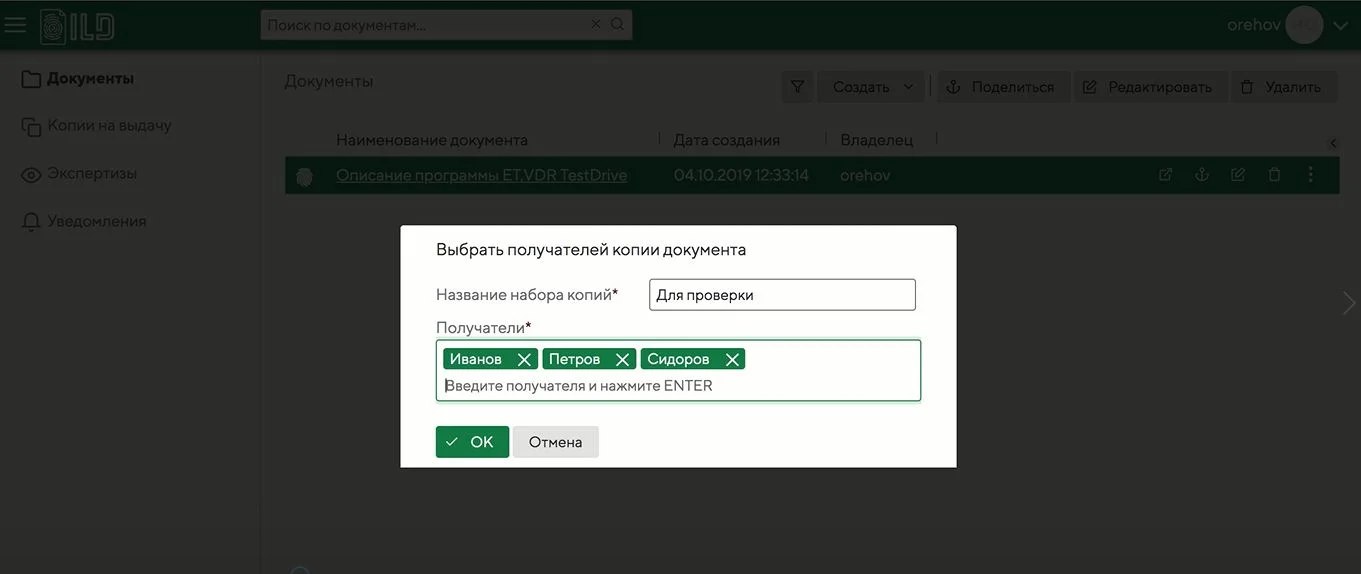Open Описание программы ET.VDR TestDrive link
The image size is (1361, 574).
point(482,175)
